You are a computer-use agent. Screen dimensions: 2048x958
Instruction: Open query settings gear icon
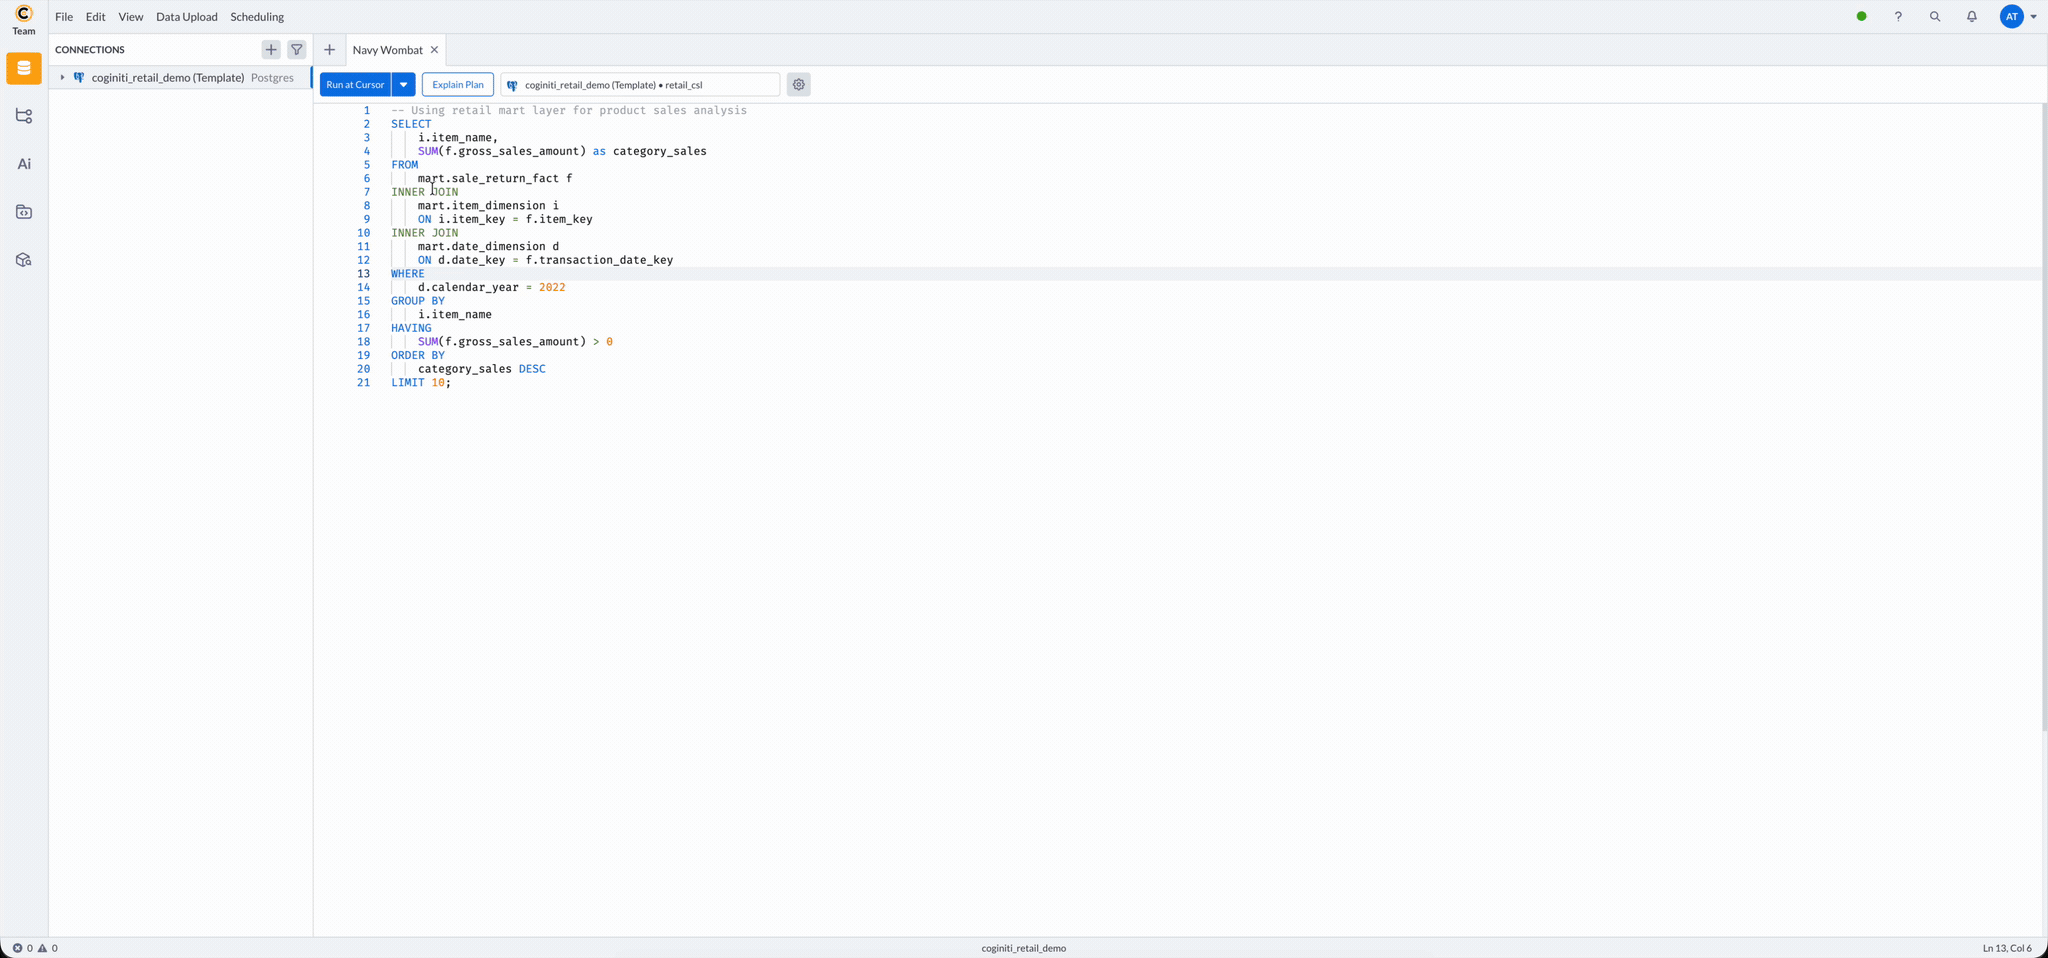pos(798,85)
